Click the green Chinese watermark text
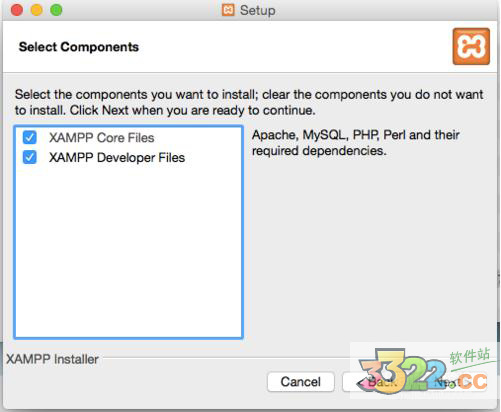 click(x=469, y=356)
